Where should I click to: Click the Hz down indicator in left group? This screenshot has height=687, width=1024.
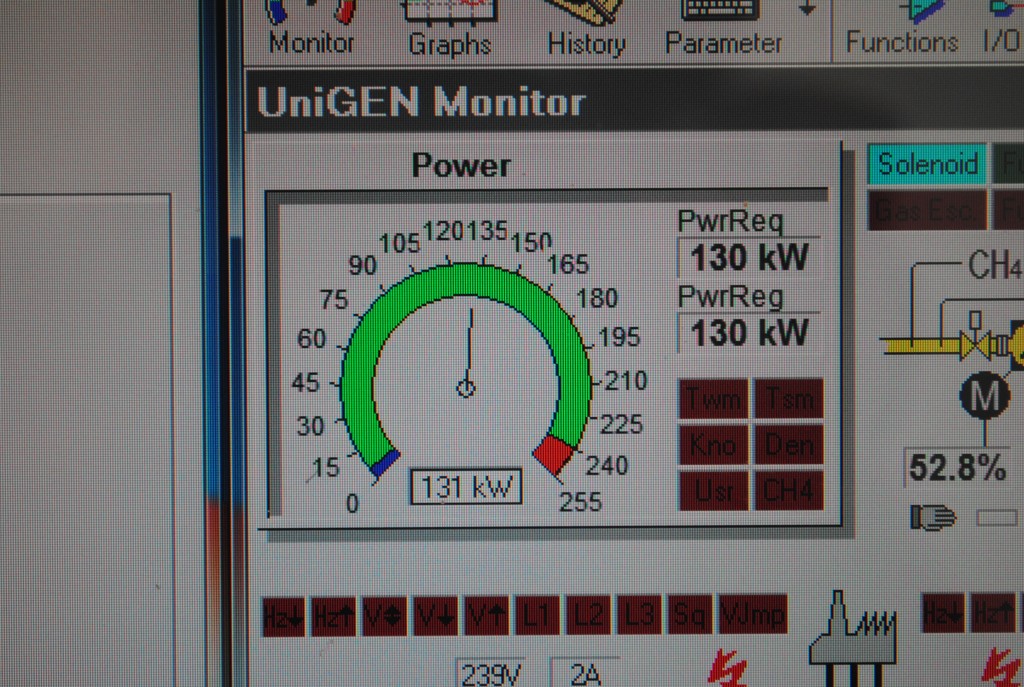tap(283, 615)
